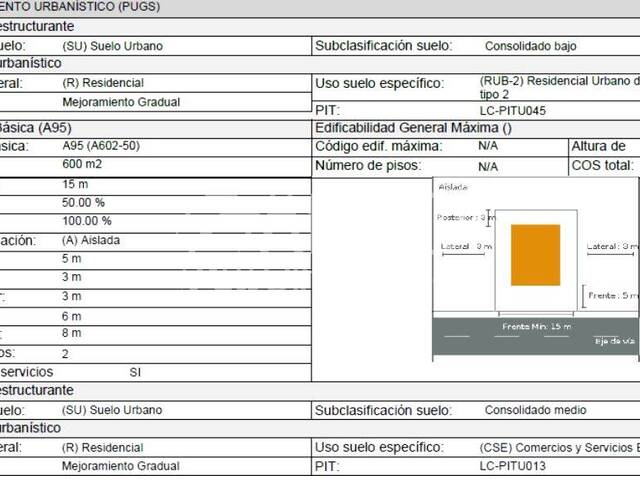
Task: Select the text "Consolidado bajo"
Action: click(531, 46)
